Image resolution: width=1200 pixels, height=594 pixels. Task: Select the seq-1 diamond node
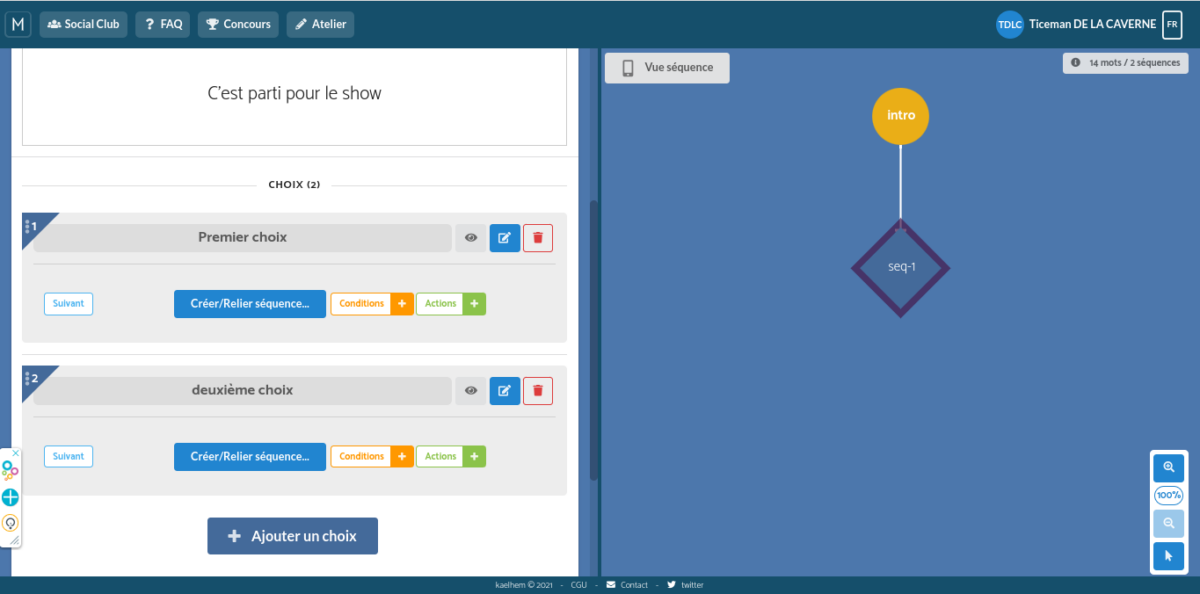[901, 268]
